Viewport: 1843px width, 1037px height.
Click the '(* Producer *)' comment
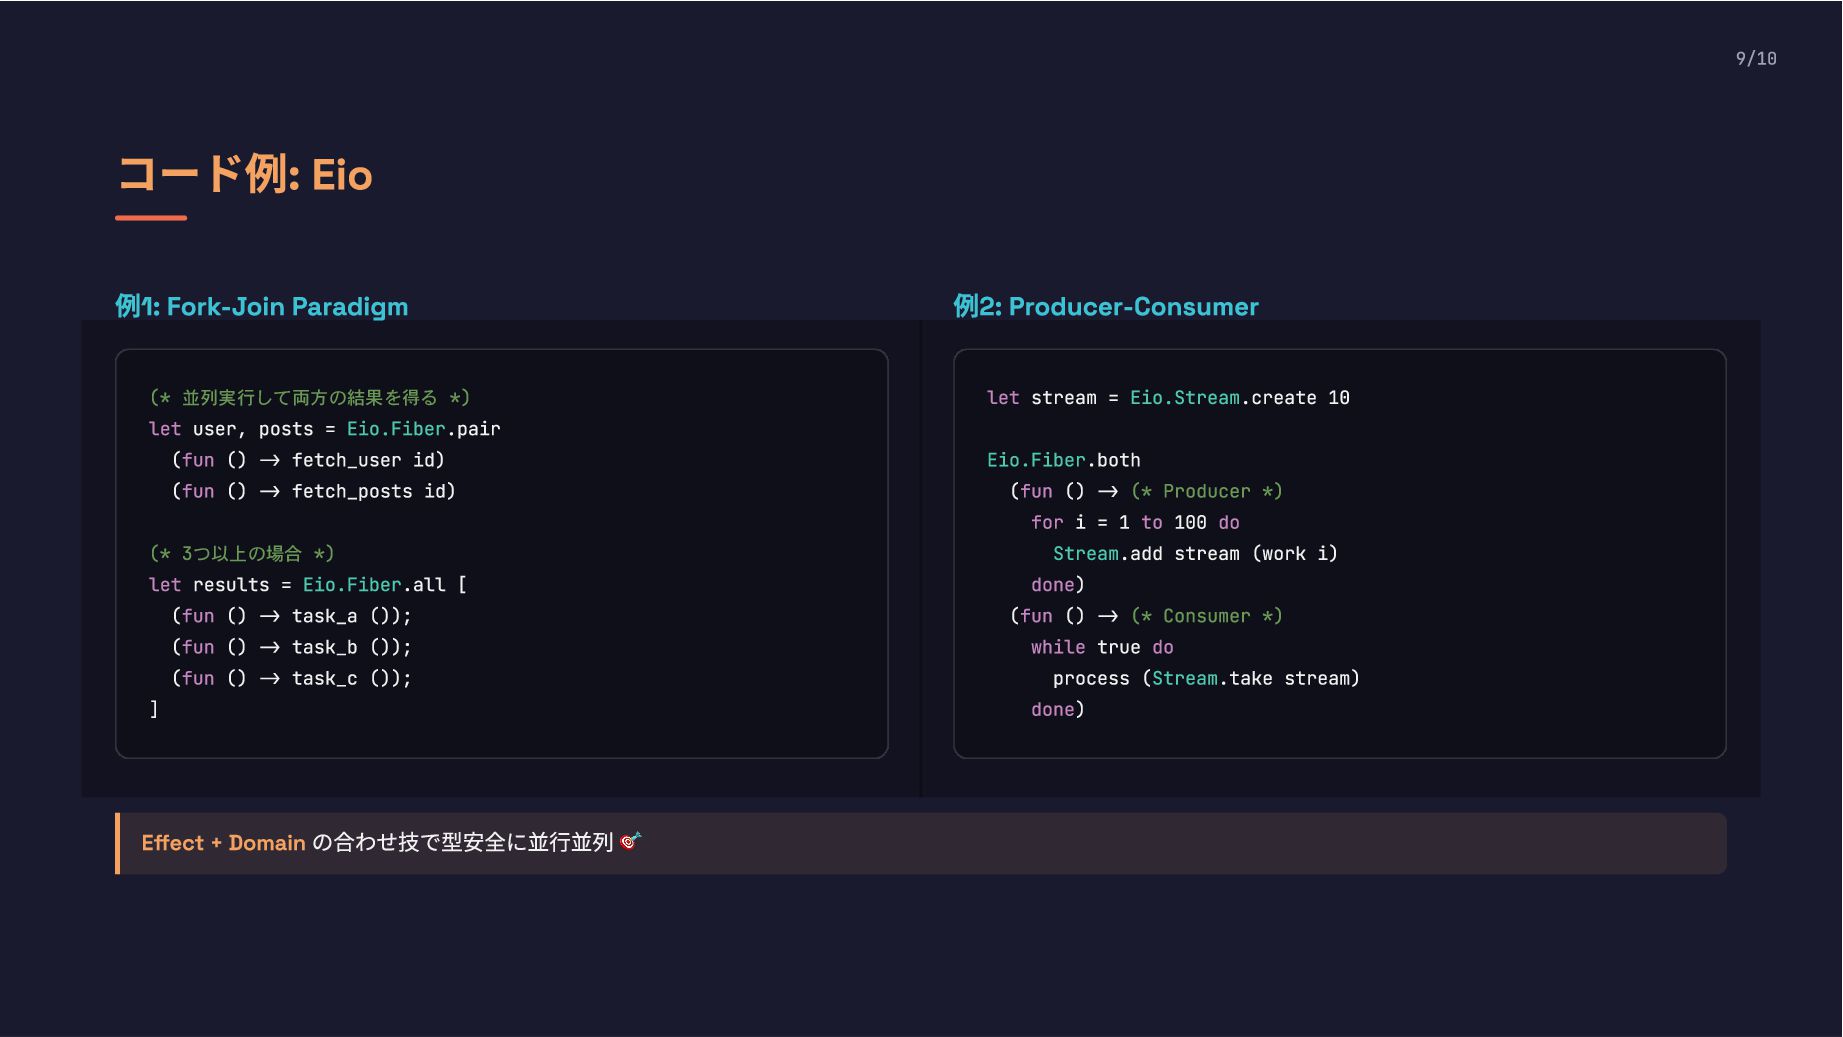point(1206,491)
